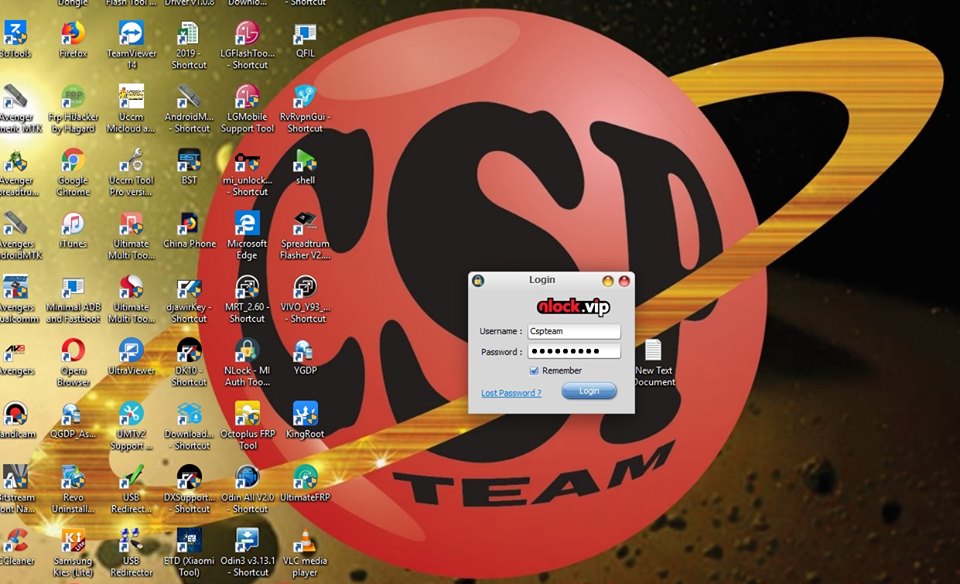Close the Login dialog
The height and width of the screenshot is (584, 960).
624,281
